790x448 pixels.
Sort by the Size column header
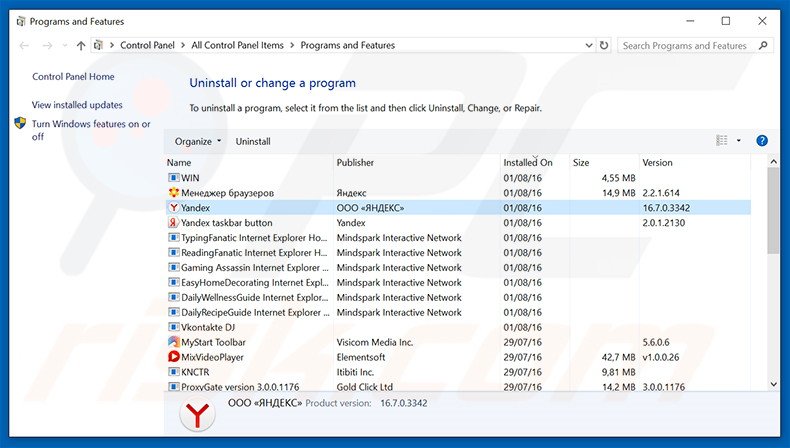click(x=604, y=162)
